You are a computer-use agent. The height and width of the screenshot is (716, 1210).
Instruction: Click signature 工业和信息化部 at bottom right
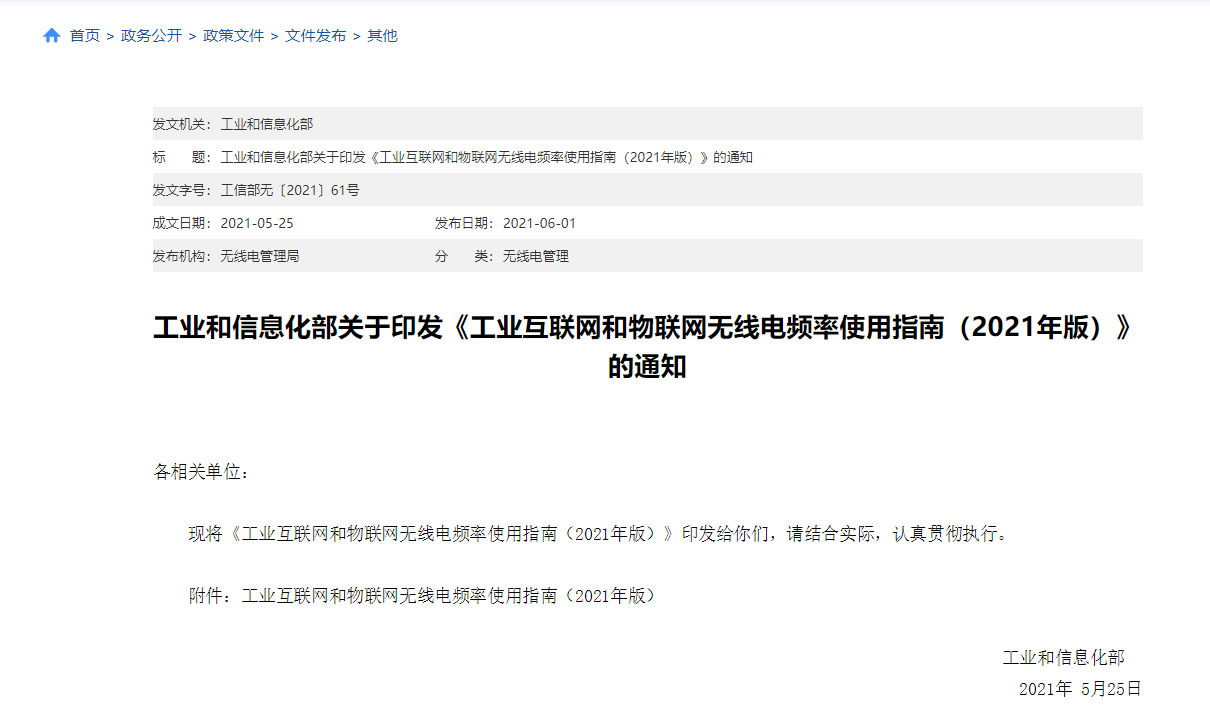(x=1063, y=657)
